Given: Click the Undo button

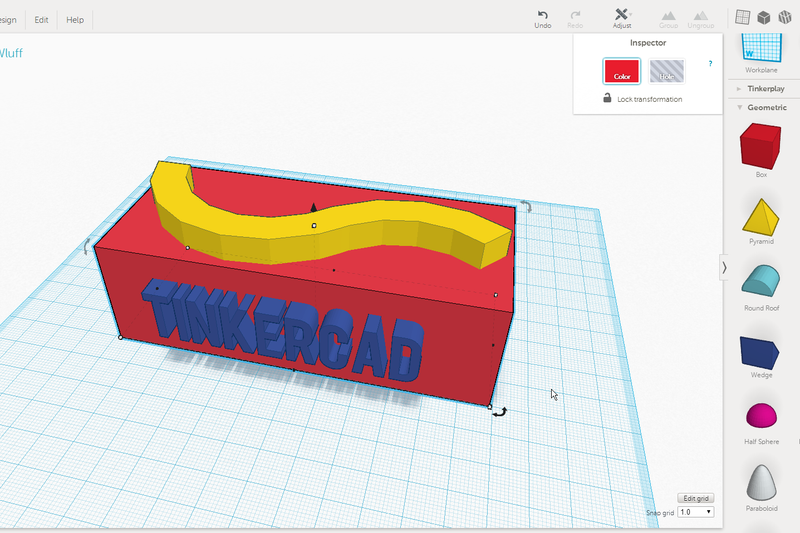Looking at the screenshot, I should click(542, 19).
